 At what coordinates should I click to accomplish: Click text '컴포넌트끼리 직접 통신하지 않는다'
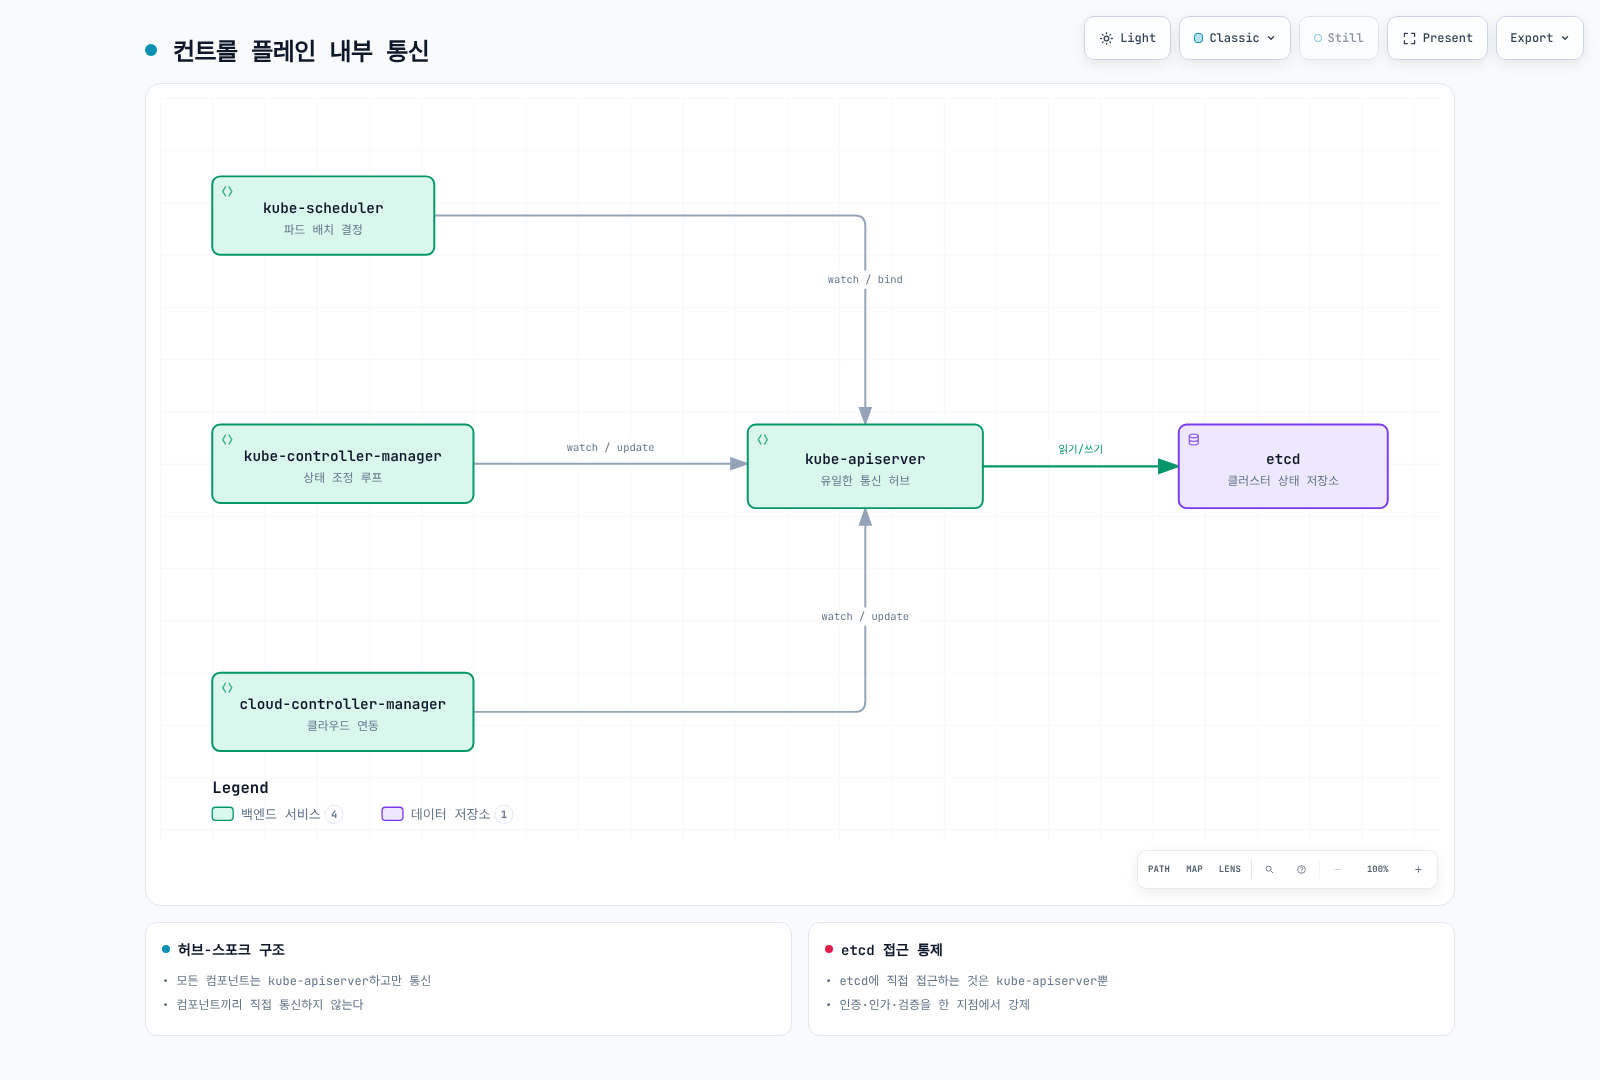click(270, 1005)
